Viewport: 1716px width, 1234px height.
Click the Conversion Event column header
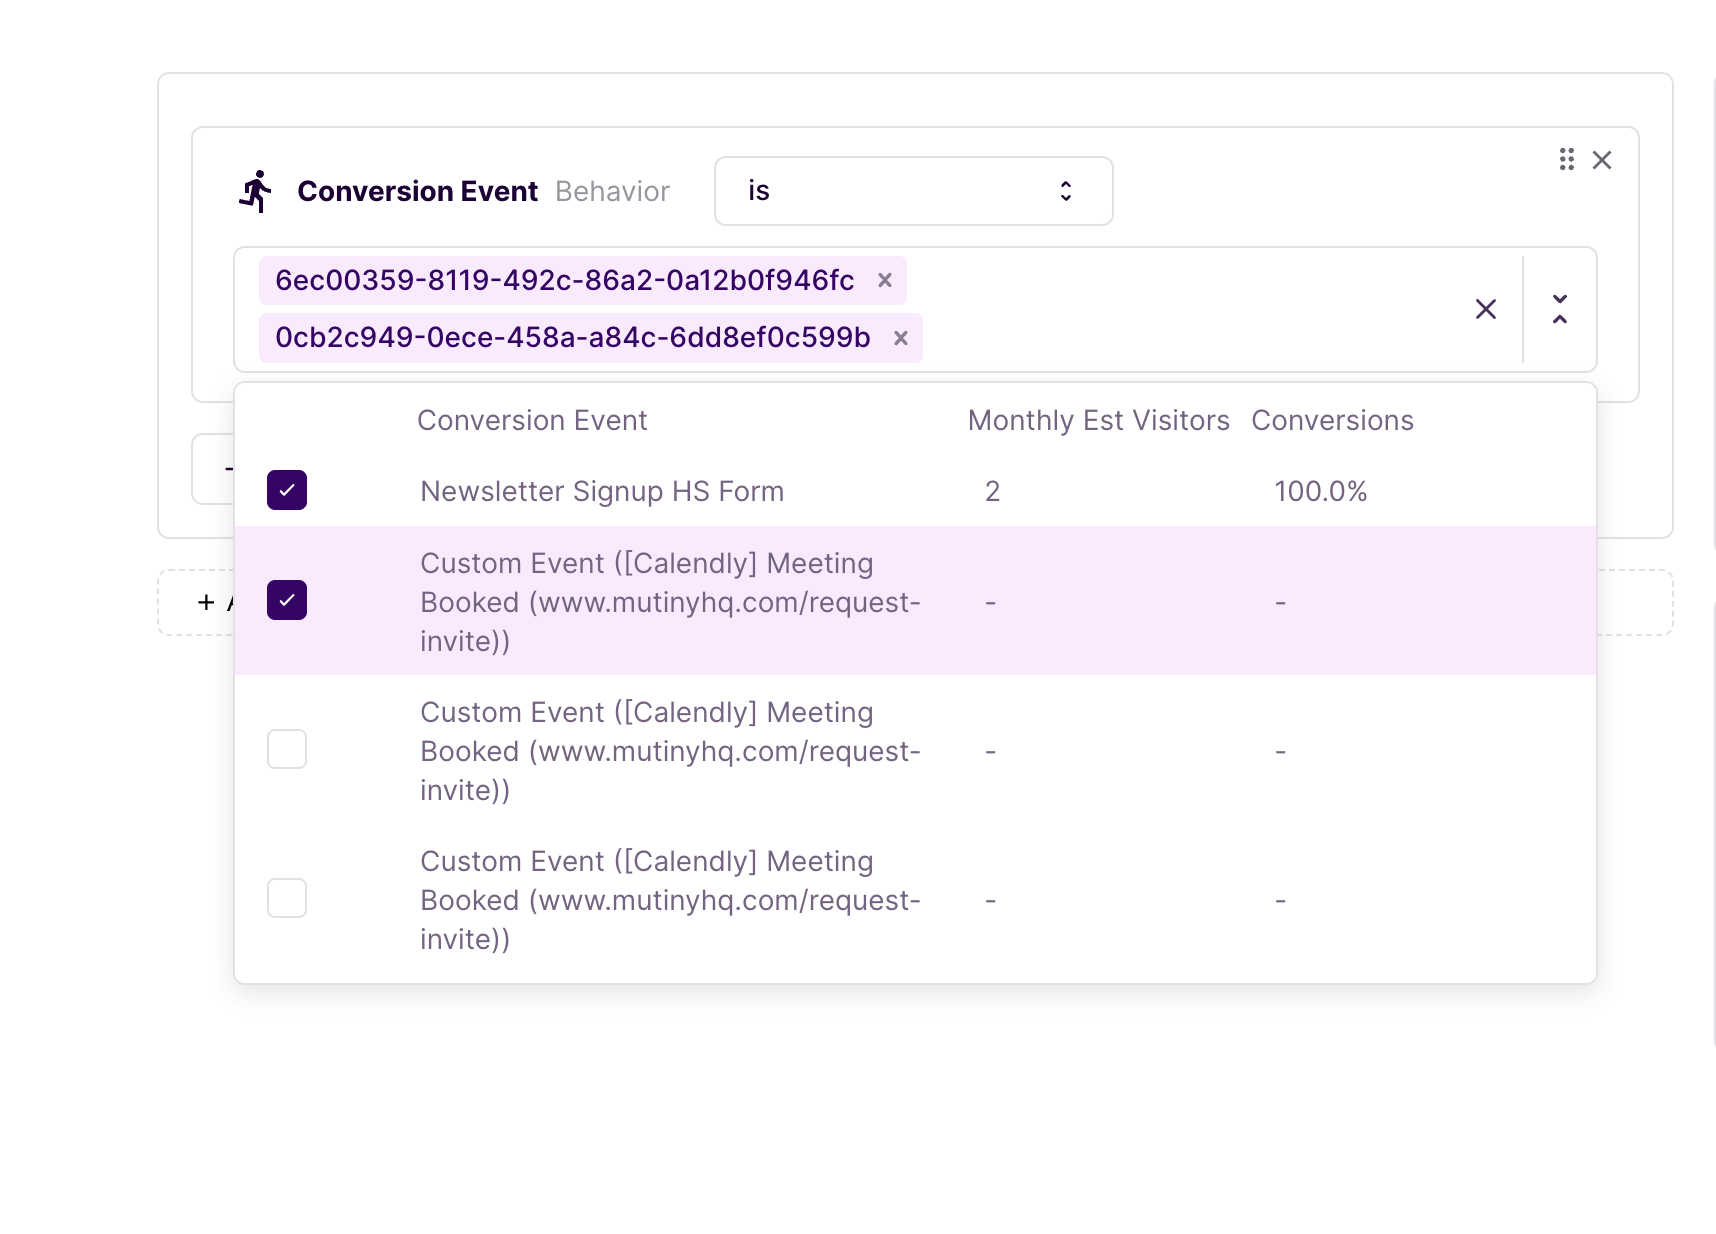(532, 420)
